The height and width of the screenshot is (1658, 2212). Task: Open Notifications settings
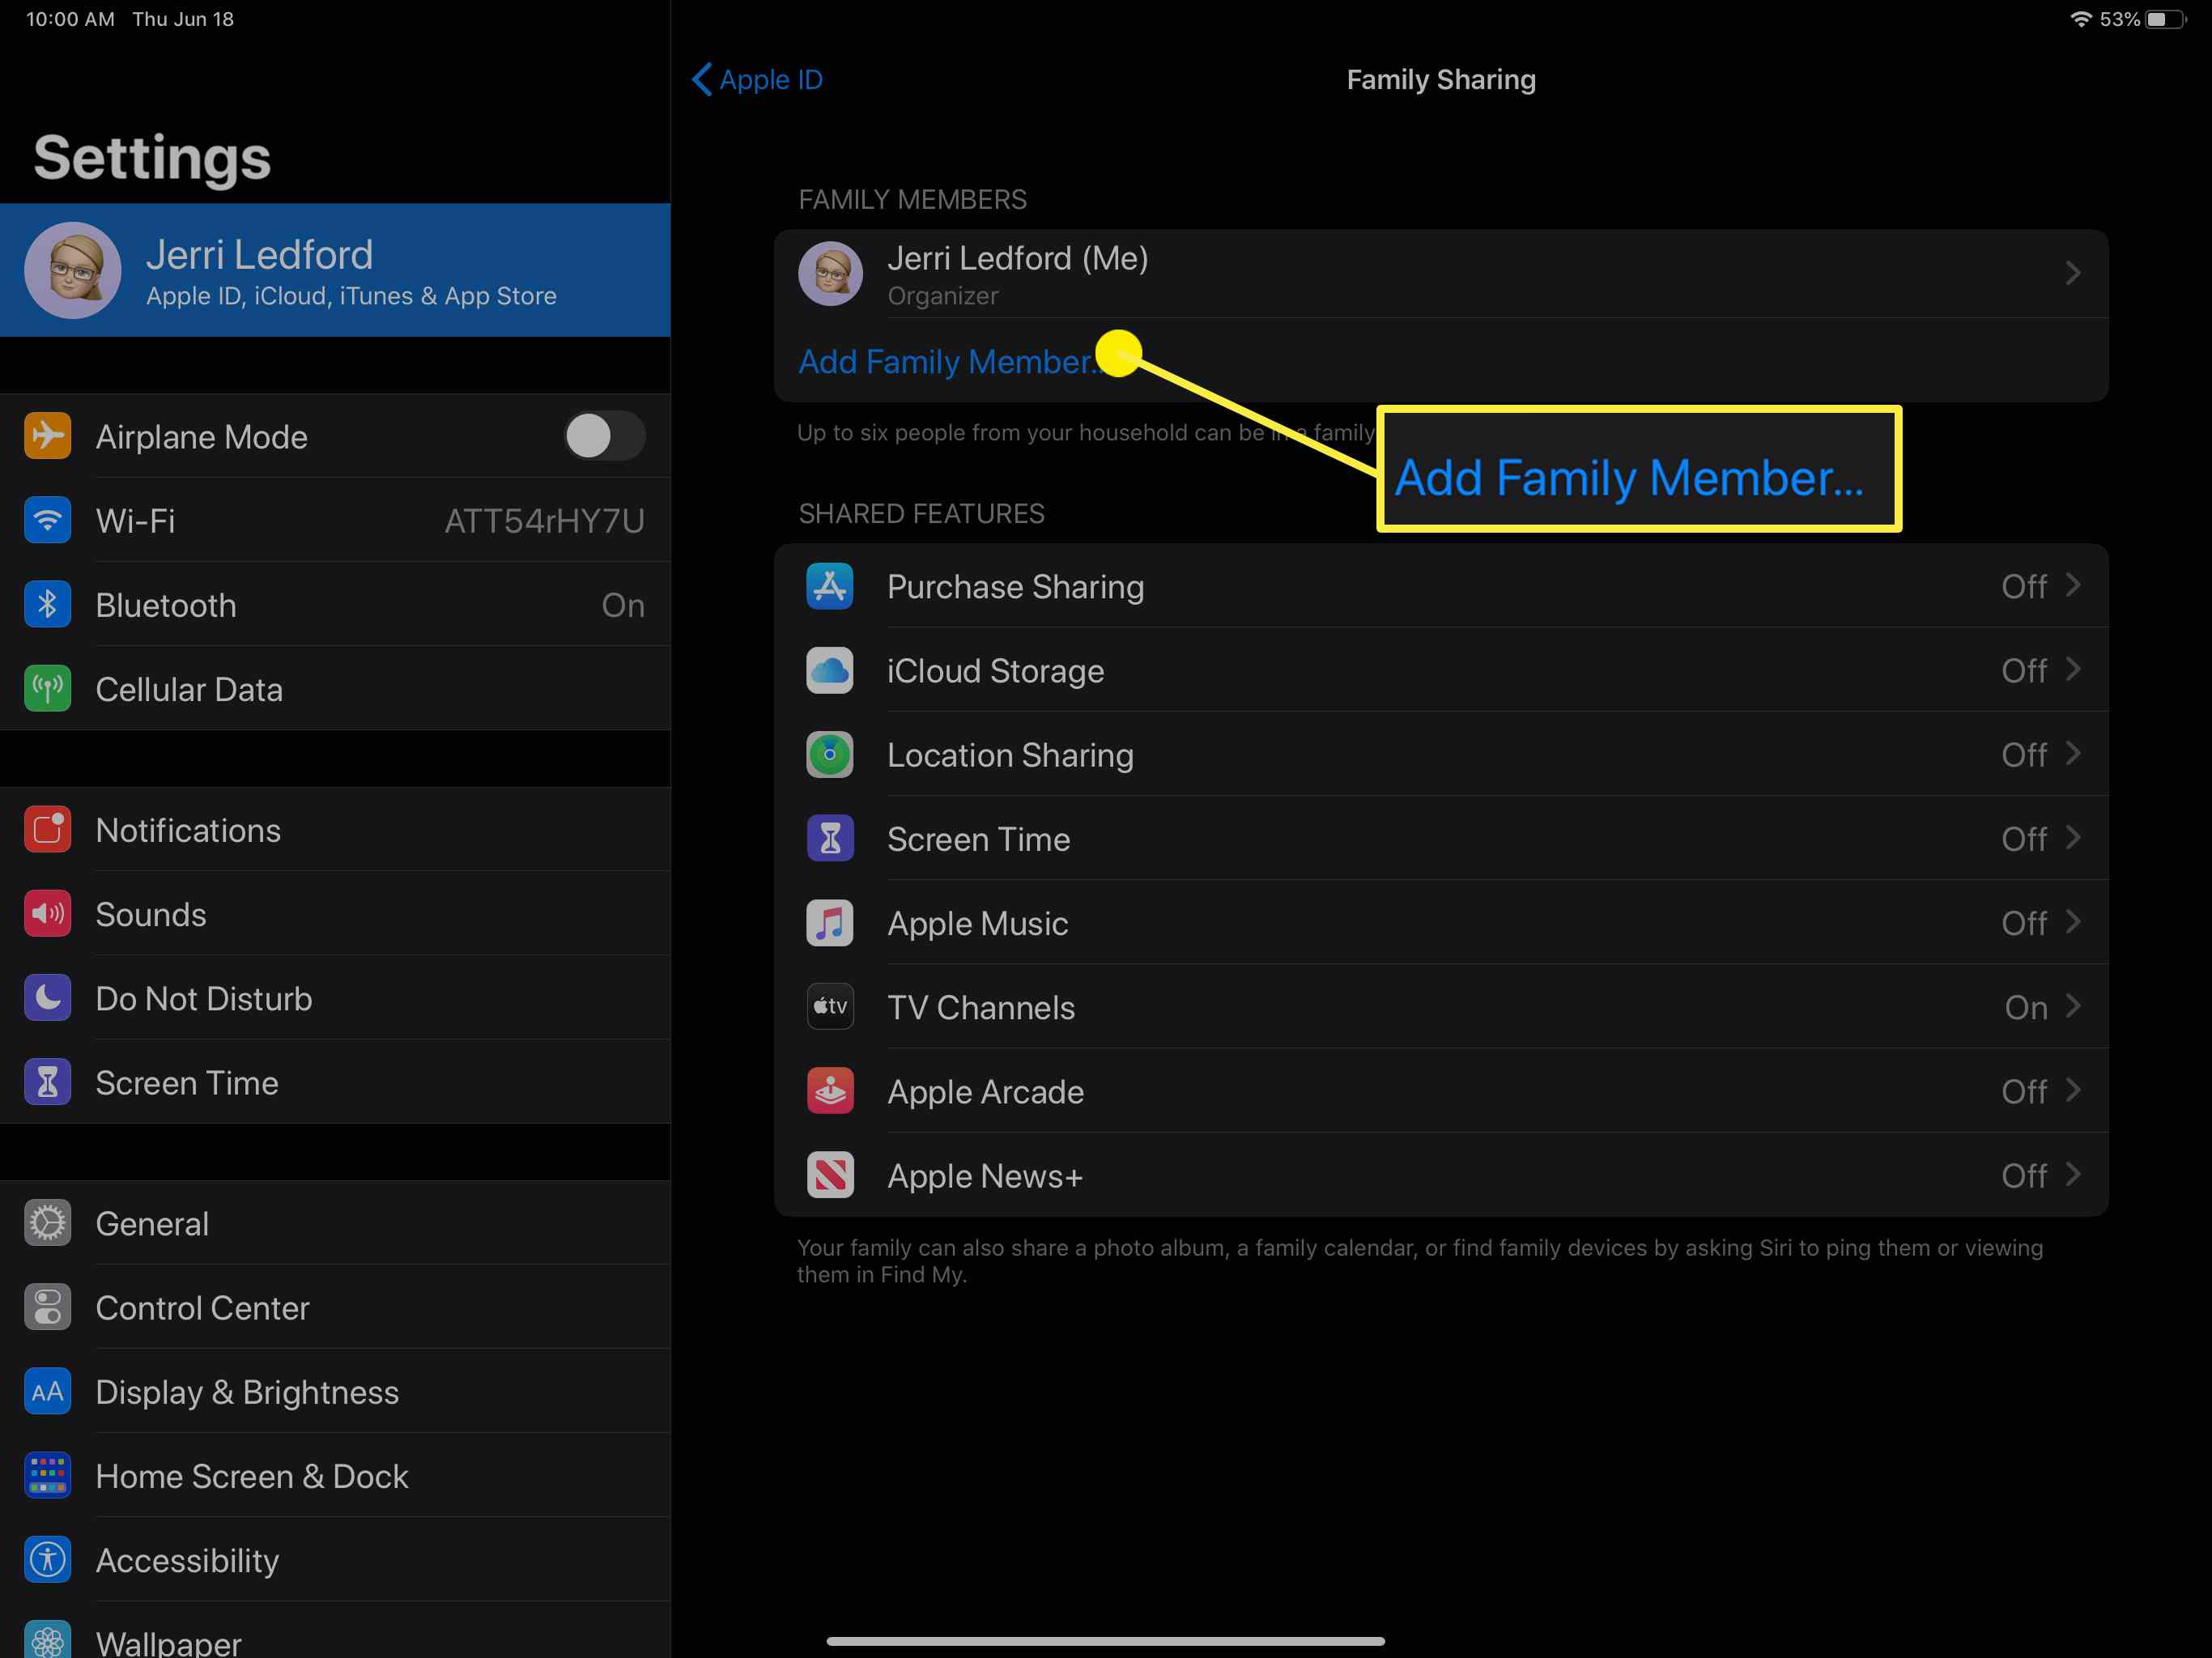coord(186,829)
